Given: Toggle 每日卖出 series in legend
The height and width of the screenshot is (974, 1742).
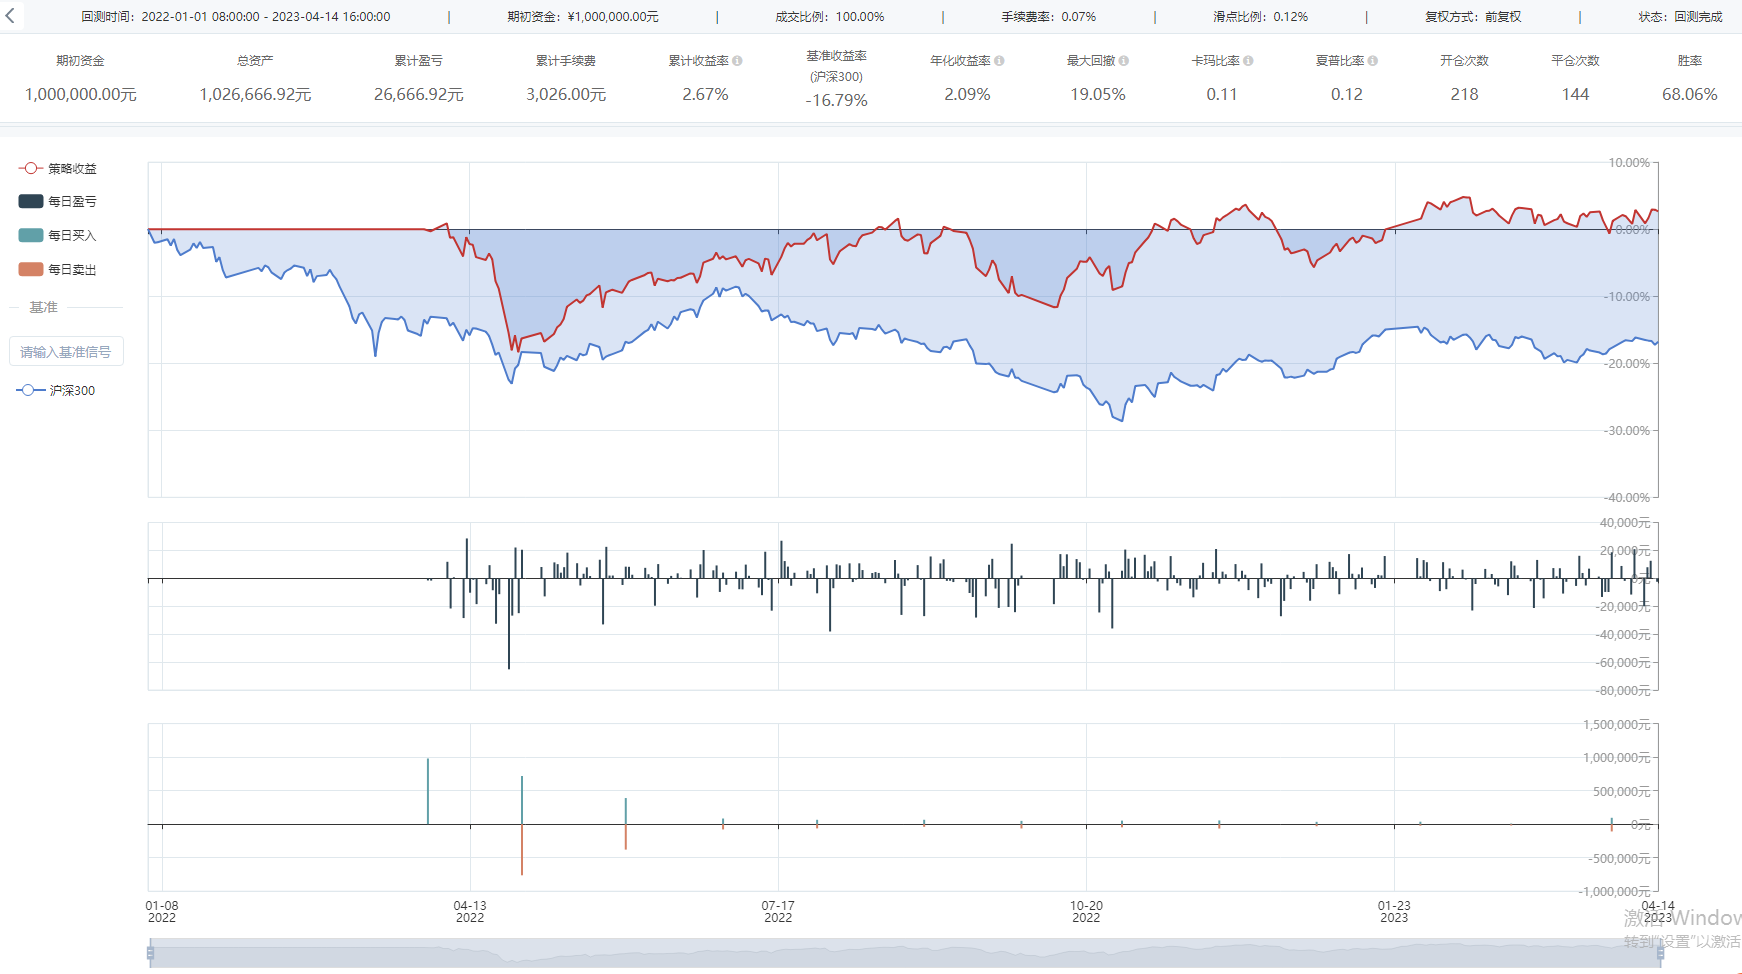Looking at the screenshot, I should coord(58,269).
